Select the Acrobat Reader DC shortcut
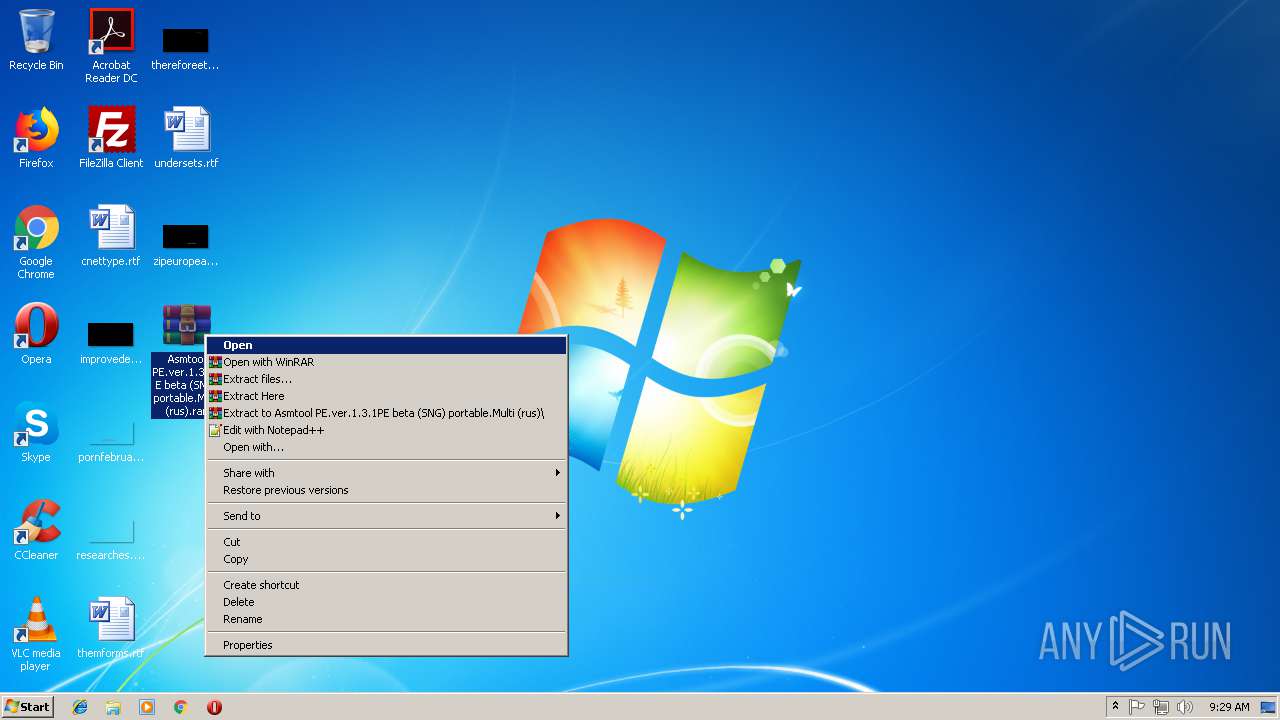The height and width of the screenshot is (720, 1280). pos(111,46)
